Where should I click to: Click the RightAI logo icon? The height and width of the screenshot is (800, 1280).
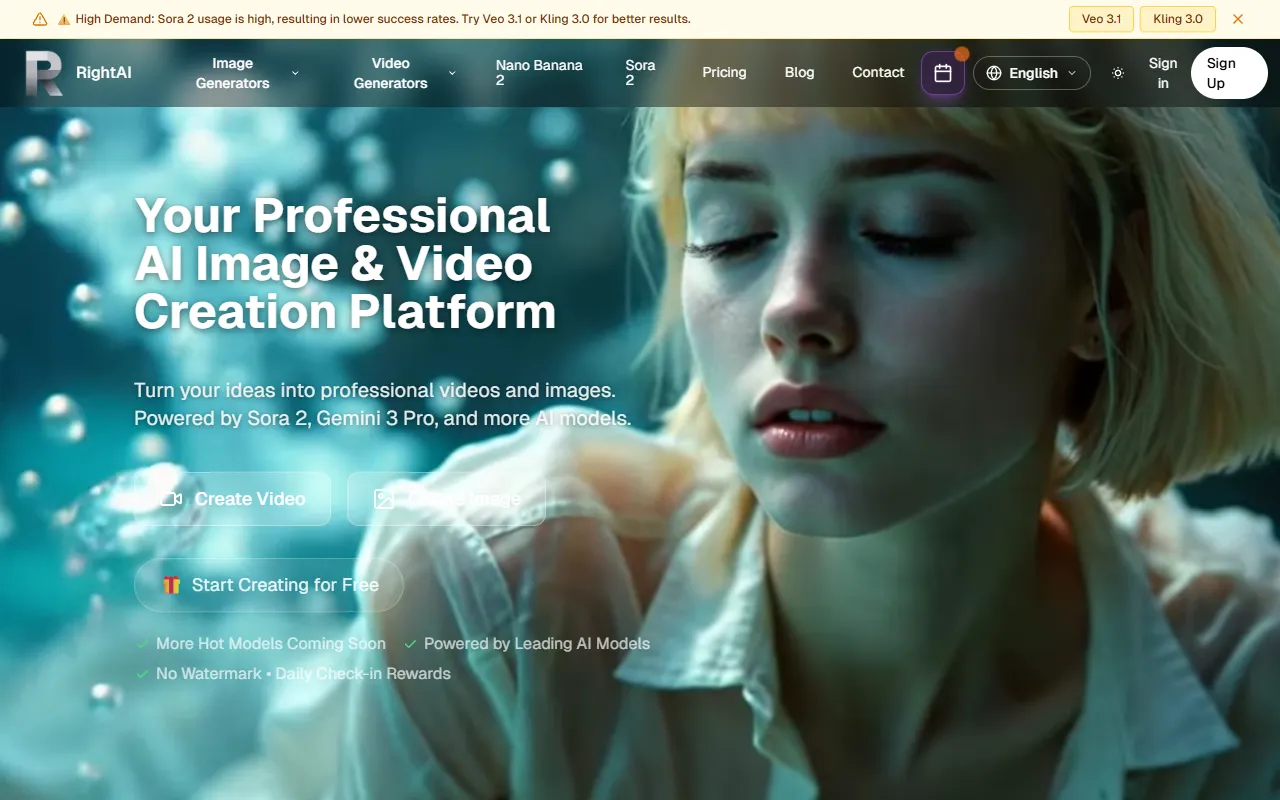click(44, 73)
